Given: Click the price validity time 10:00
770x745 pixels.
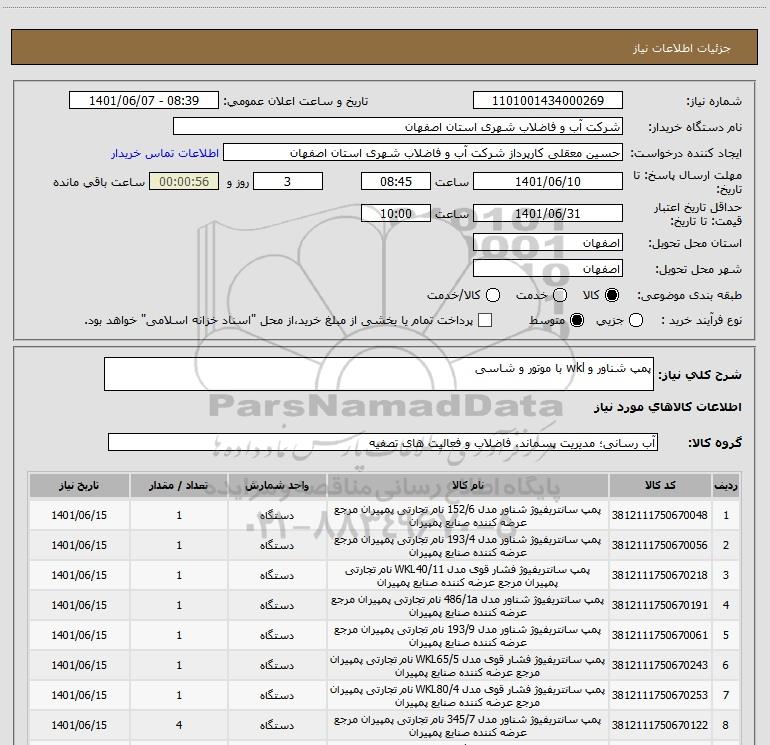Looking at the screenshot, I should 396,214.
